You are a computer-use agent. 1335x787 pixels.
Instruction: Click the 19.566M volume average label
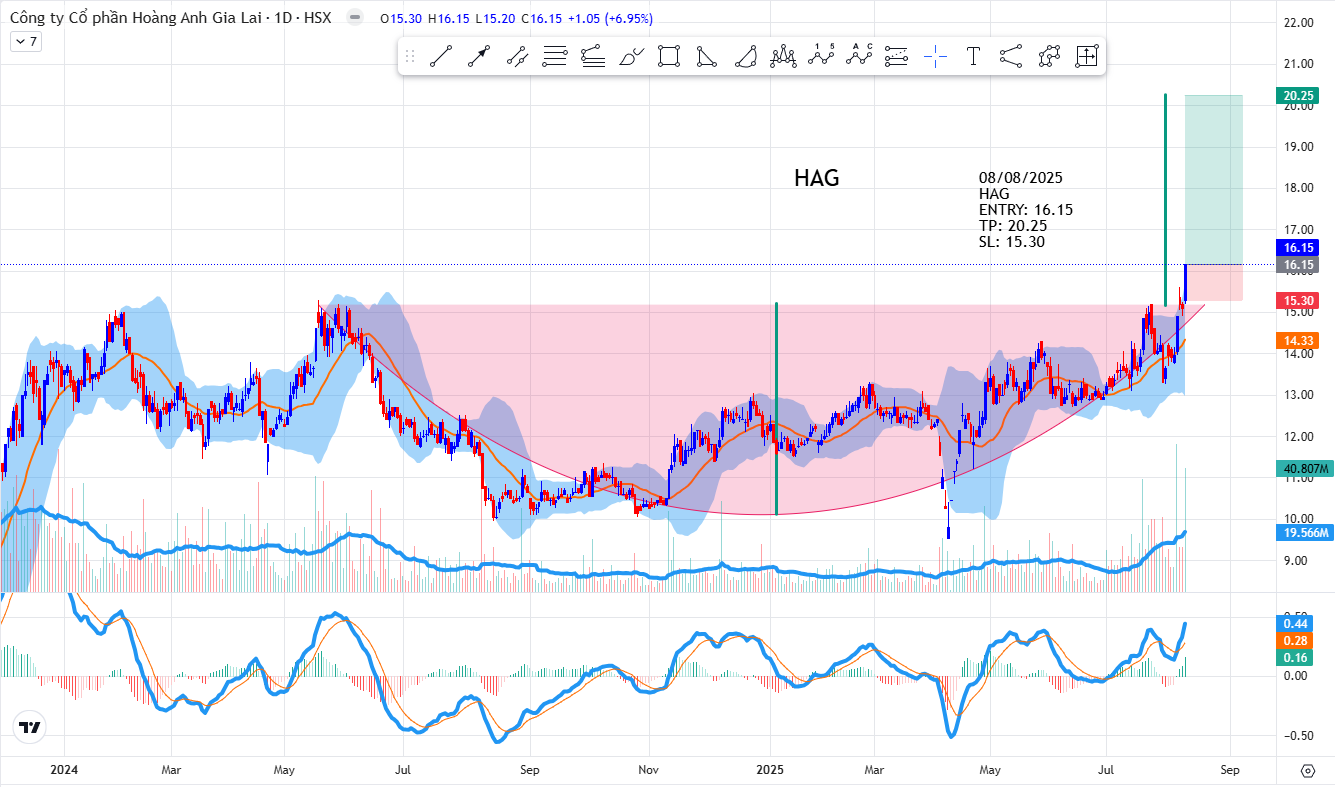point(1305,533)
